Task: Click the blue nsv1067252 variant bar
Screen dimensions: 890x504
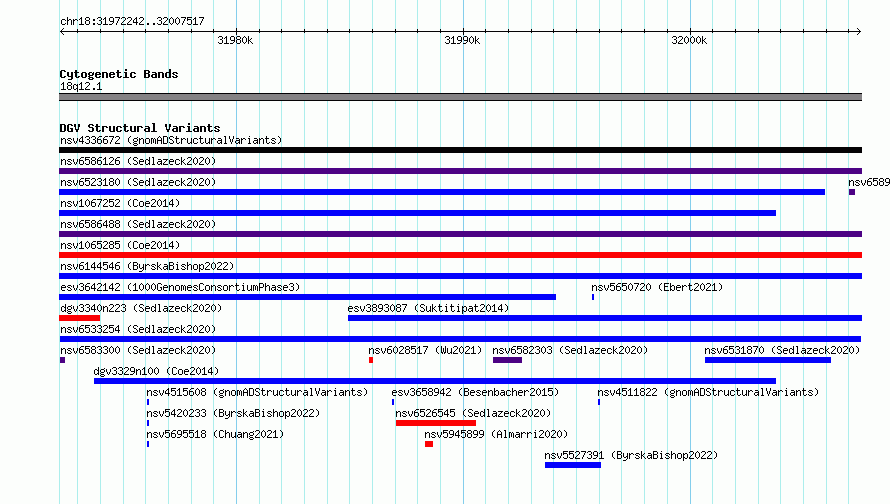Action: click(417, 213)
